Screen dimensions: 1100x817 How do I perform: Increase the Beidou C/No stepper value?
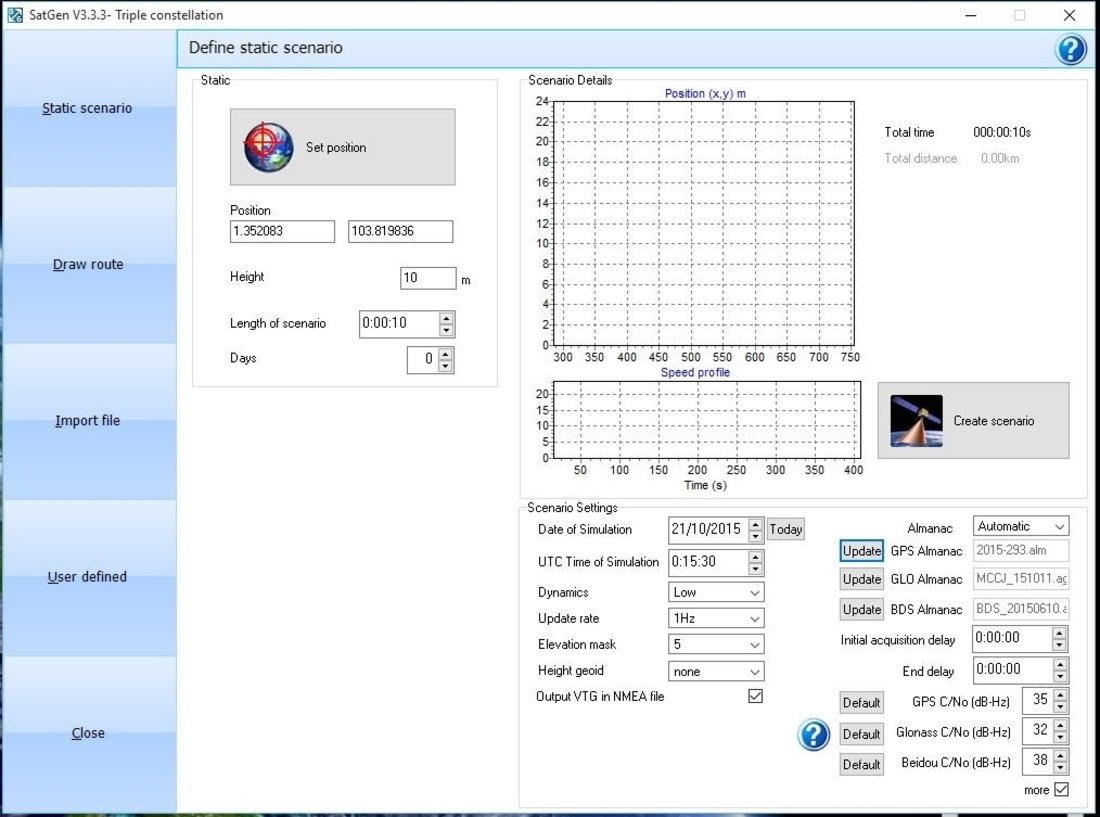1060,756
